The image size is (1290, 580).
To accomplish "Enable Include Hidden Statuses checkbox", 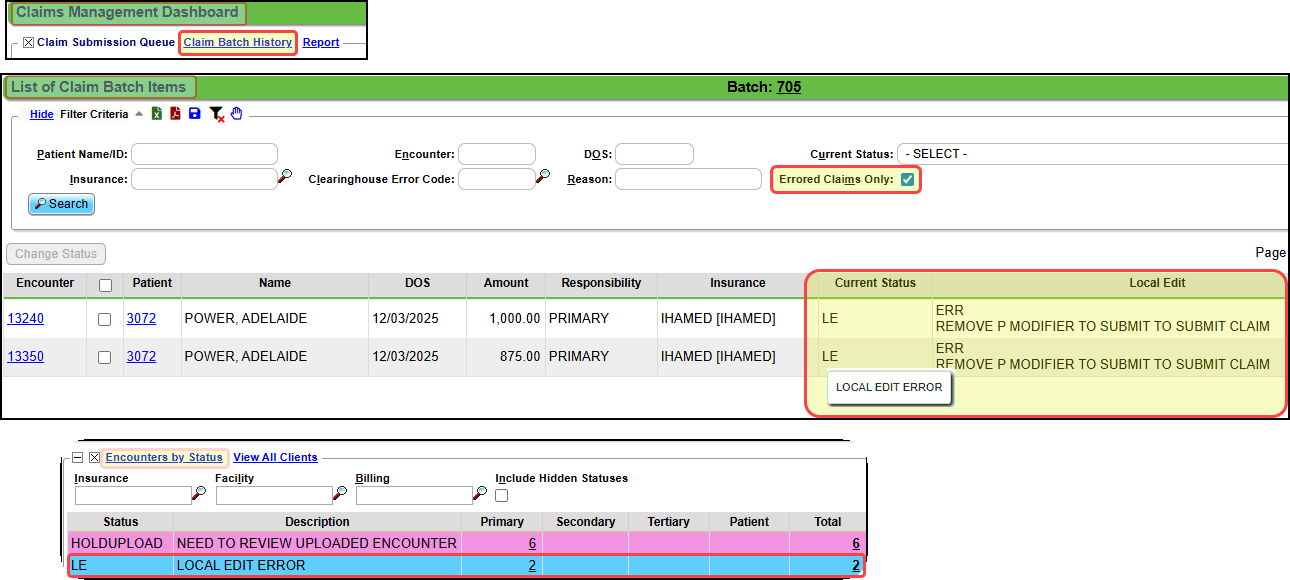I will click(502, 496).
